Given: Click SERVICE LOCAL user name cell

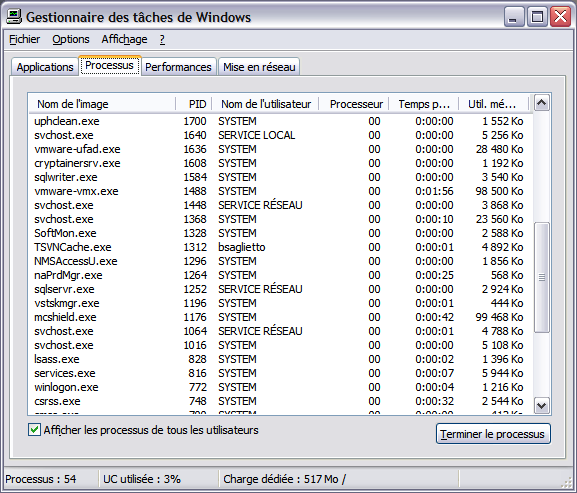Looking at the screenshot, I should (256, 135).
